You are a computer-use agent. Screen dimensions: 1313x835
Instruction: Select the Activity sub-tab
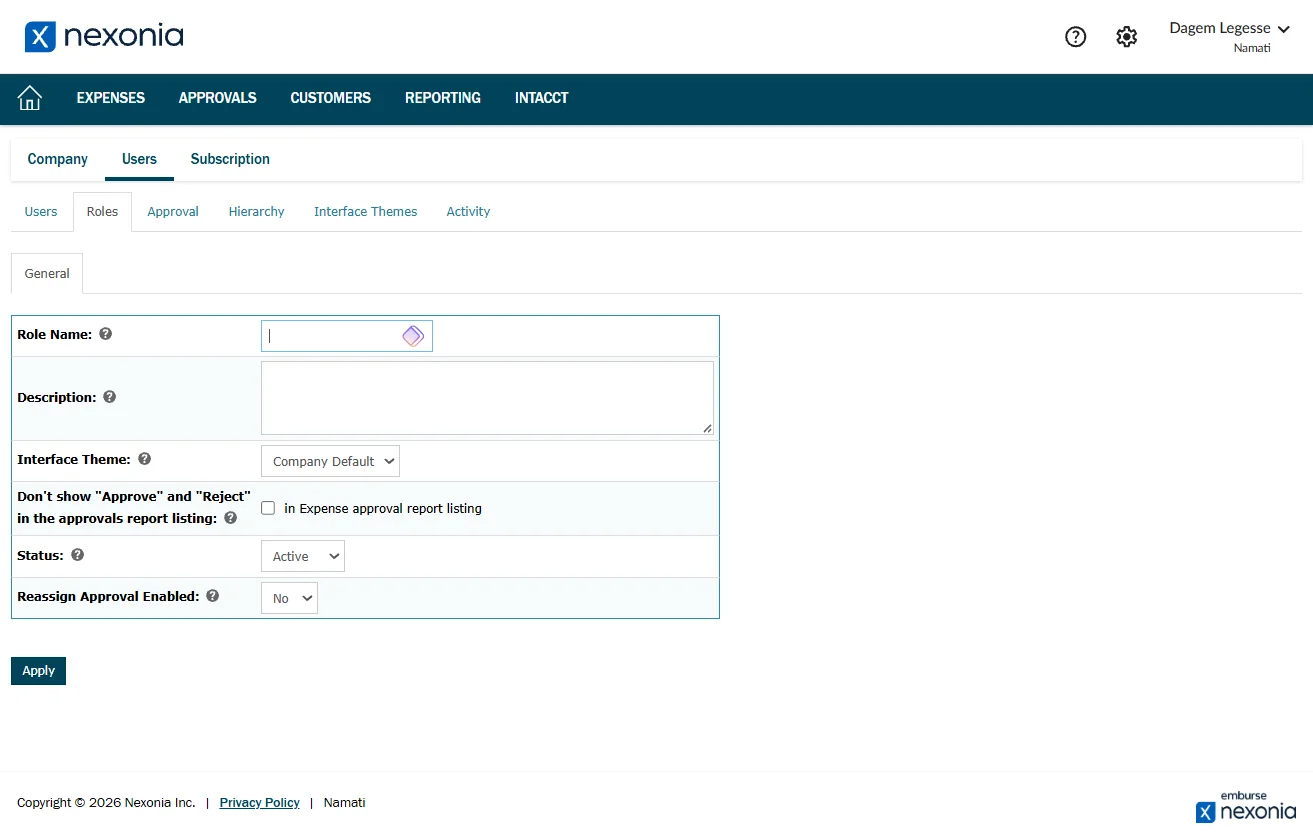click(x=468, y=211)
